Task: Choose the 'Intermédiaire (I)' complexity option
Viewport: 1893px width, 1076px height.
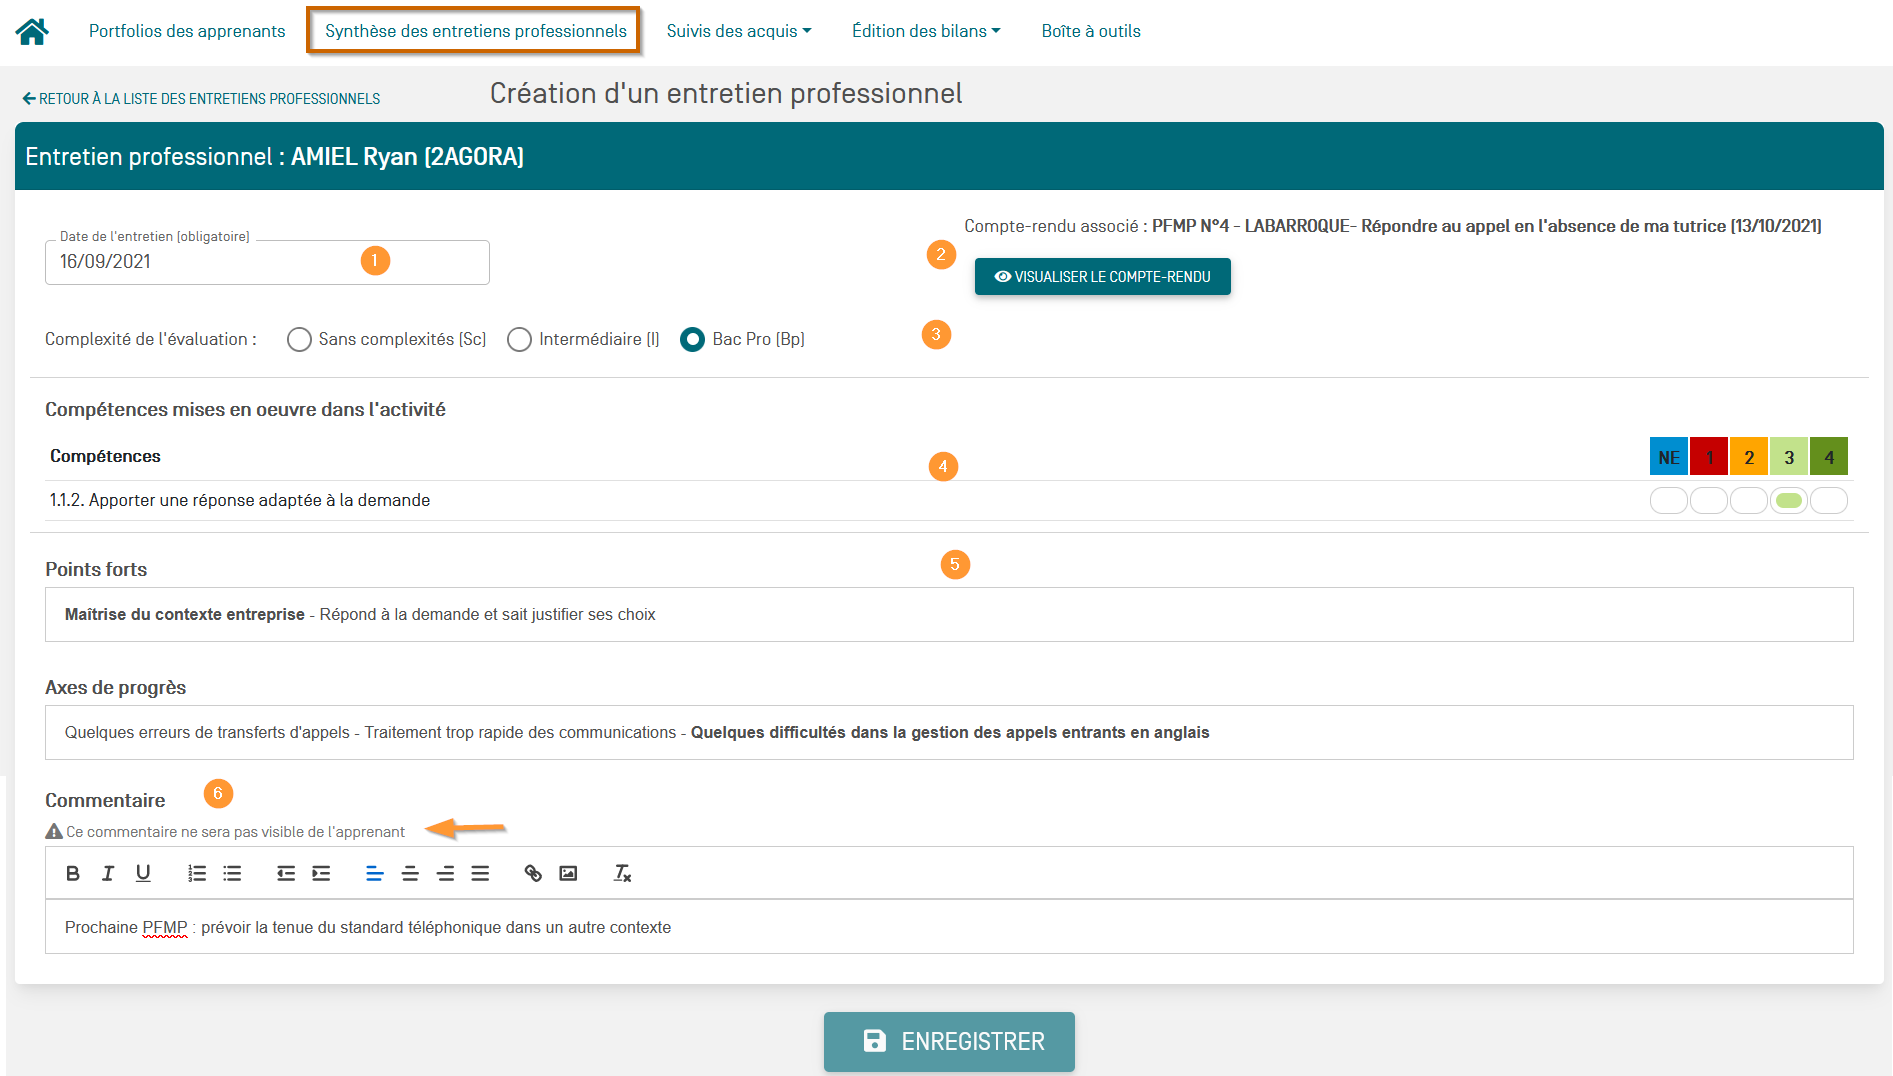Action: pyautogui.click(x=519, y=340)
